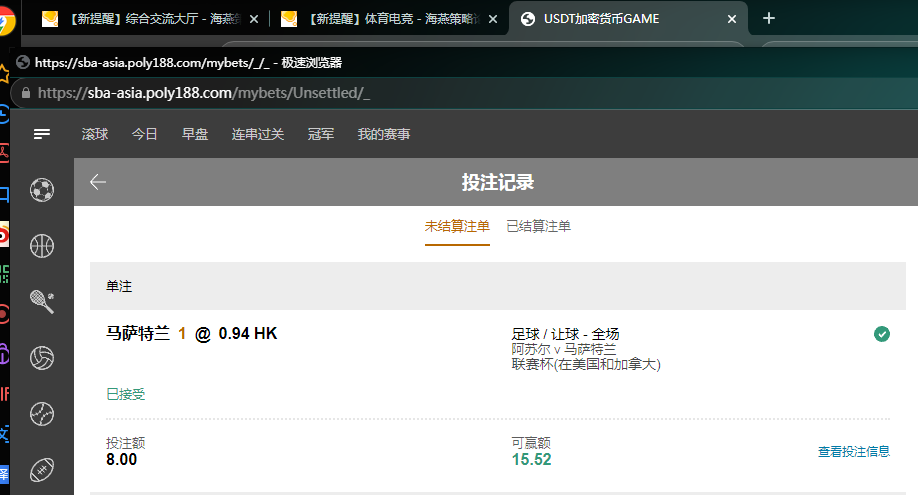Select the basketball sport icon
The height and width of the screenshot is (495, 918).
tap(42, 246)
